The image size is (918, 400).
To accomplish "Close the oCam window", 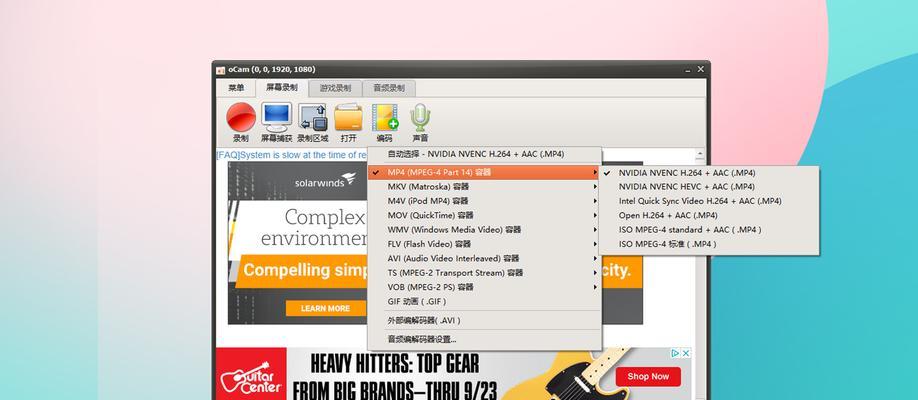I will pos(700,70).
